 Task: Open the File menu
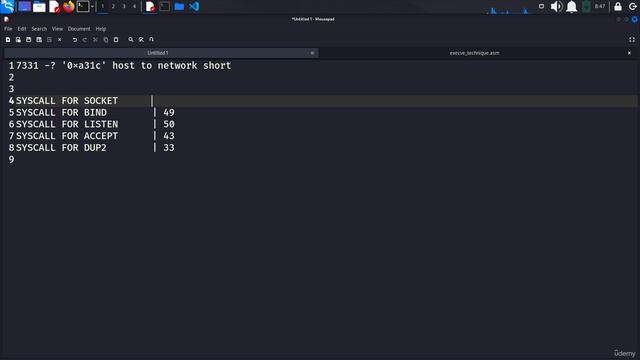click(x=8, y=29)
